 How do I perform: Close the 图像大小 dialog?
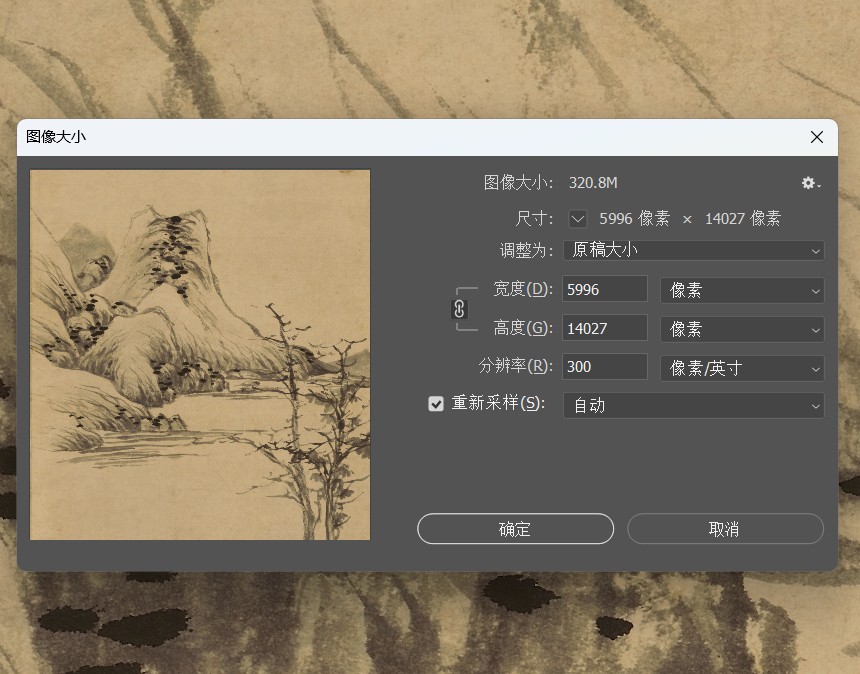(x=817, y=137)
